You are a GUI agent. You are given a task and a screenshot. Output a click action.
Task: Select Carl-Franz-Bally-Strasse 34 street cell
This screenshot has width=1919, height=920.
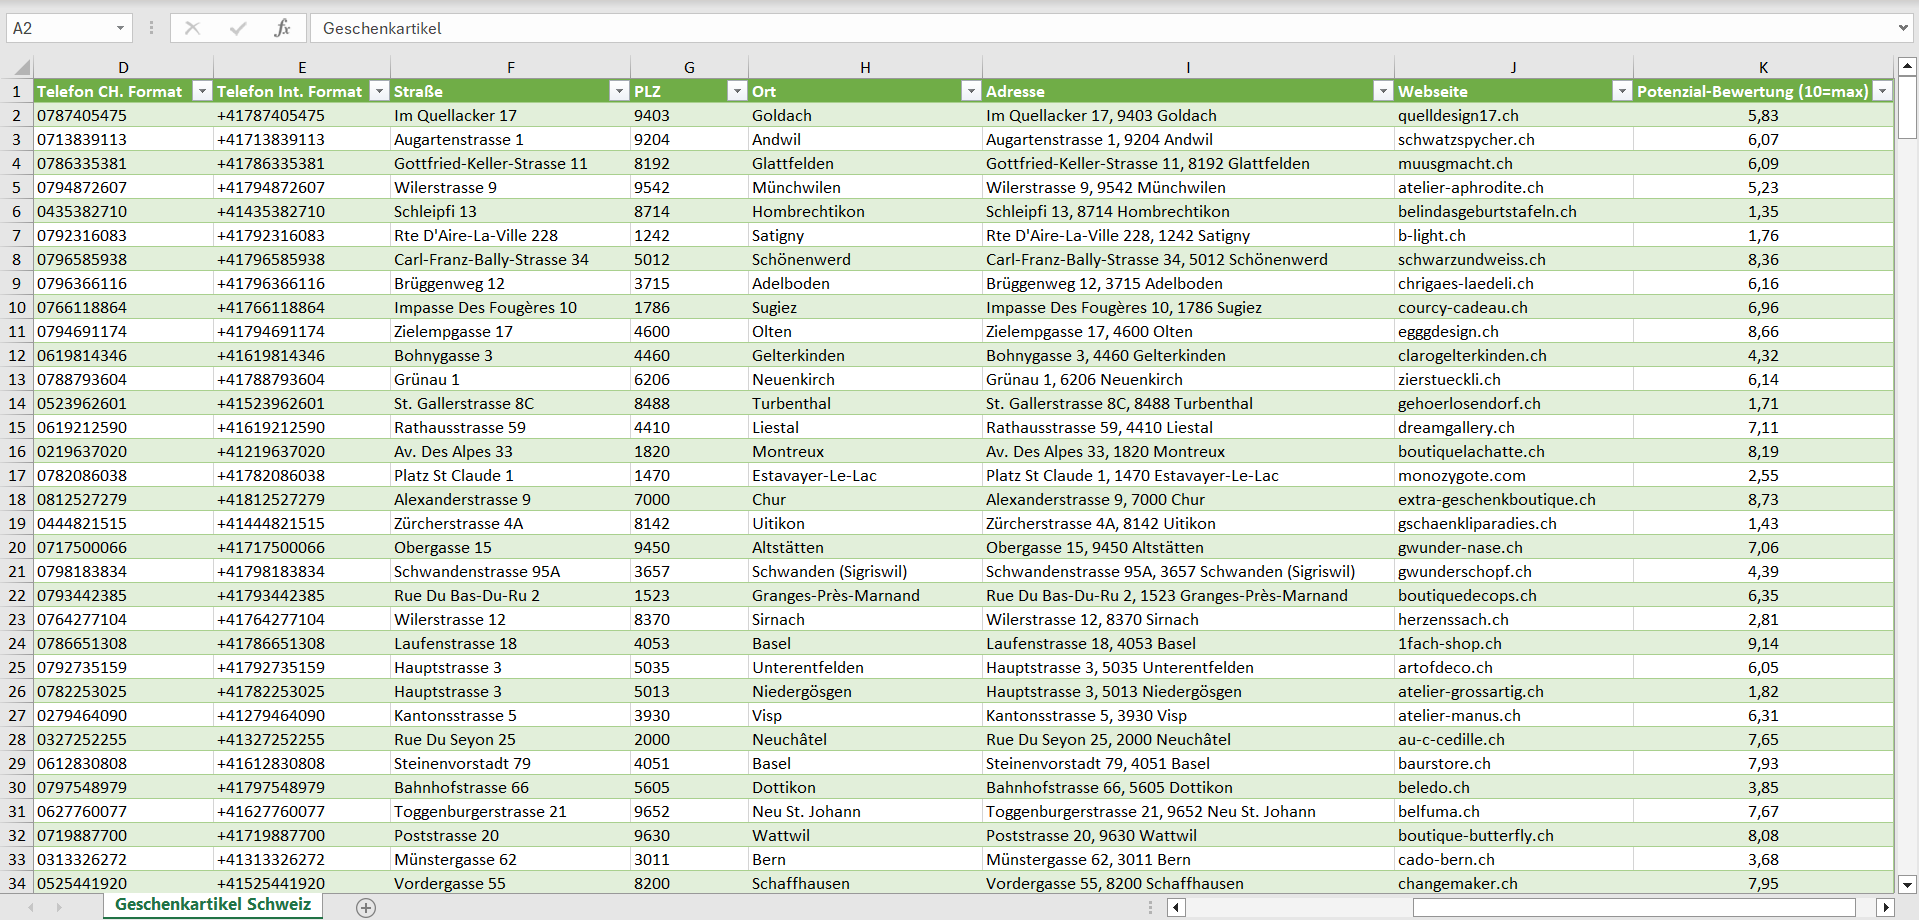tap(510, 259)
